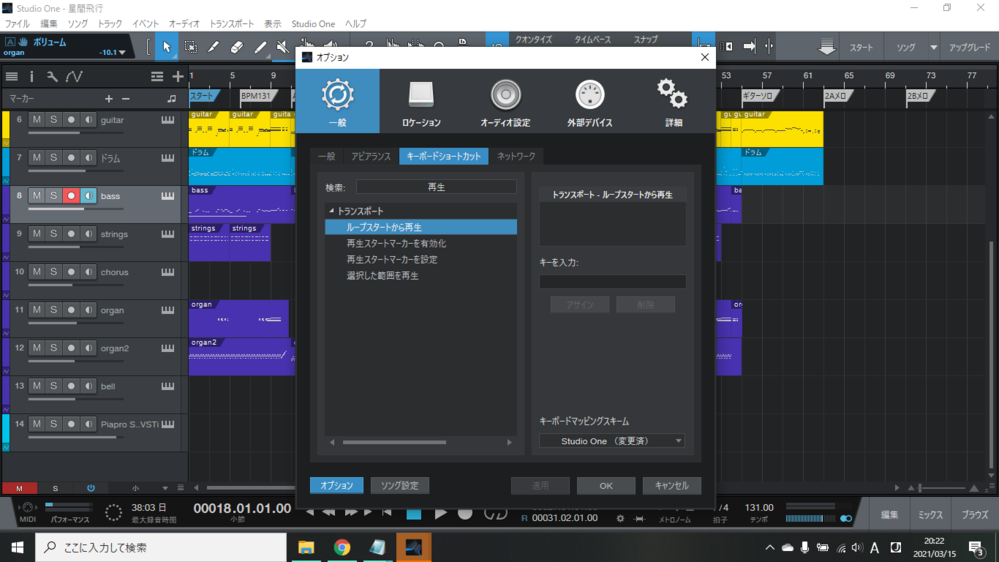Open the 一般 gear category

pos(338,102)
